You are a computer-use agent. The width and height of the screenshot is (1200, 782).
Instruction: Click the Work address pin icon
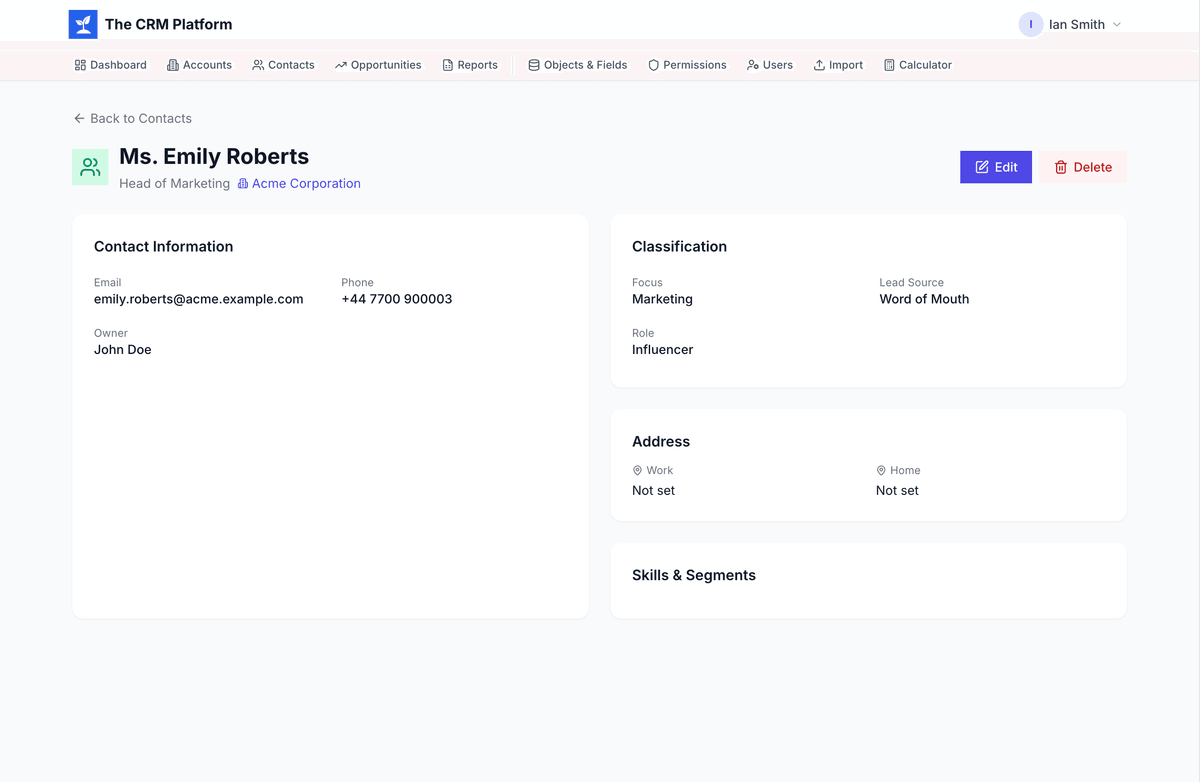click(637, 470)
